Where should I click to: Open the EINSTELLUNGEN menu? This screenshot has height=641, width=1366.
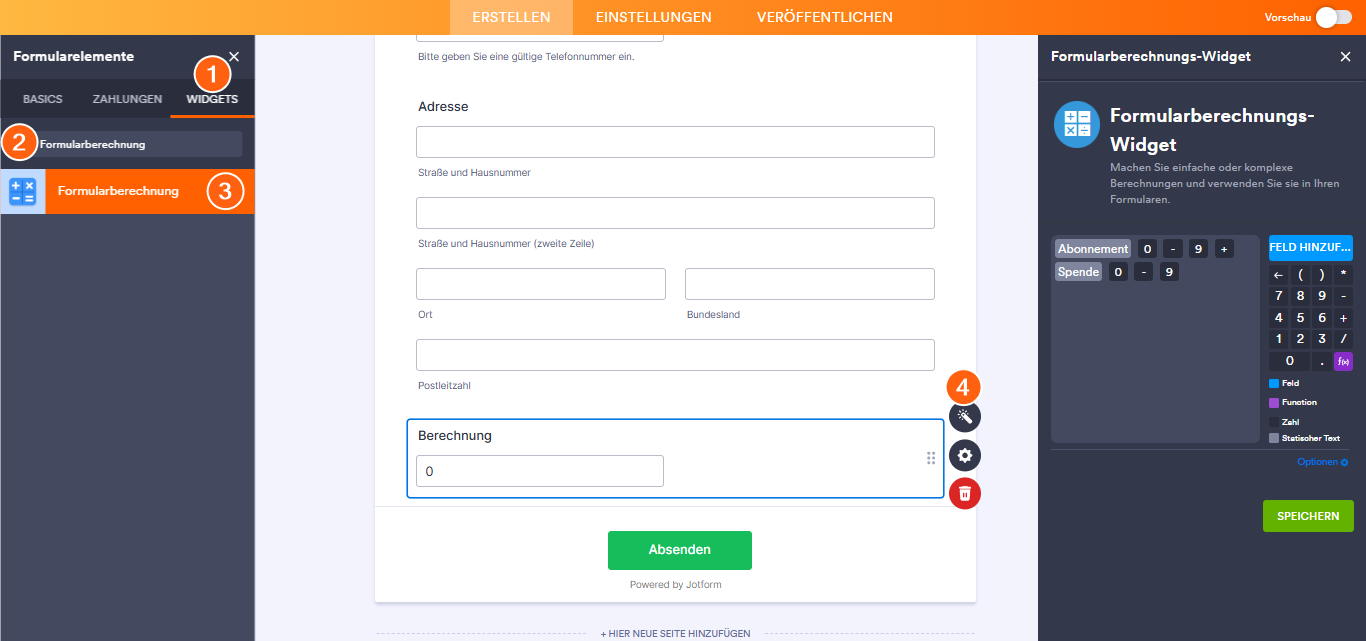[654, 17]
